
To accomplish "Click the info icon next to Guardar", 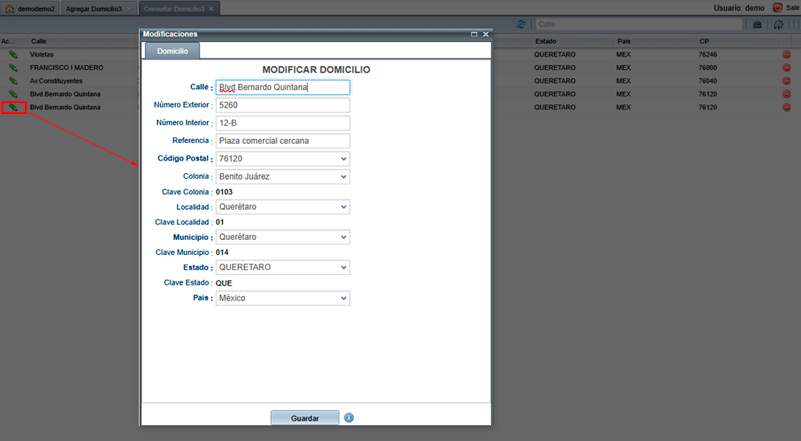I will tap(349, 418).
